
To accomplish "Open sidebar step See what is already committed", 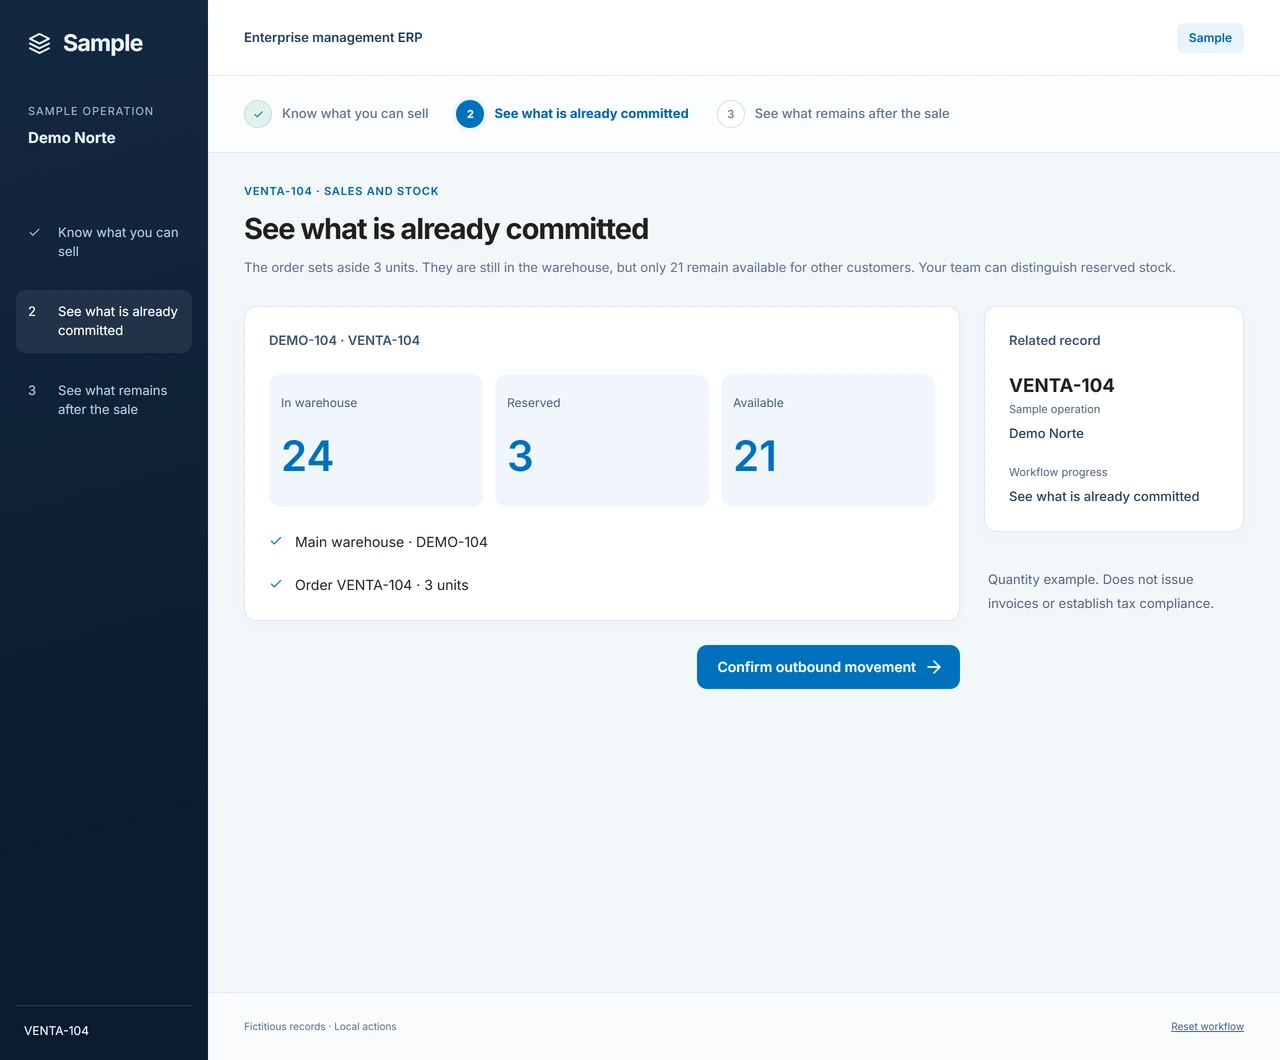I will [104, 321].
